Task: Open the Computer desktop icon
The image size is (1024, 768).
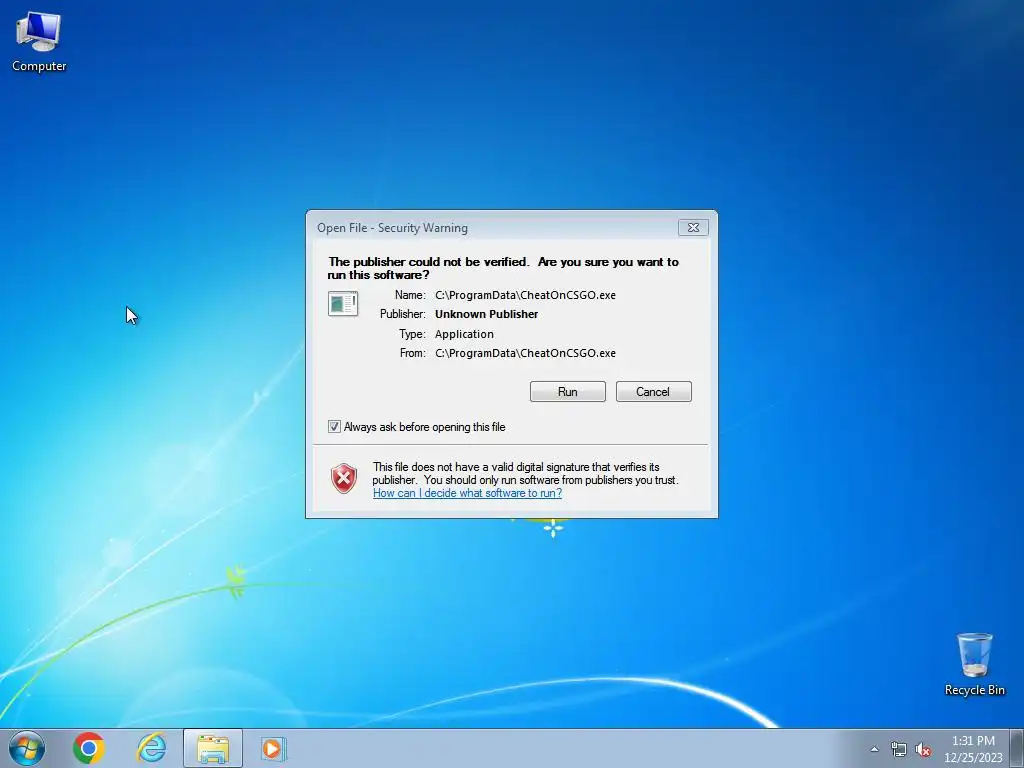Action: coord(39,42)
